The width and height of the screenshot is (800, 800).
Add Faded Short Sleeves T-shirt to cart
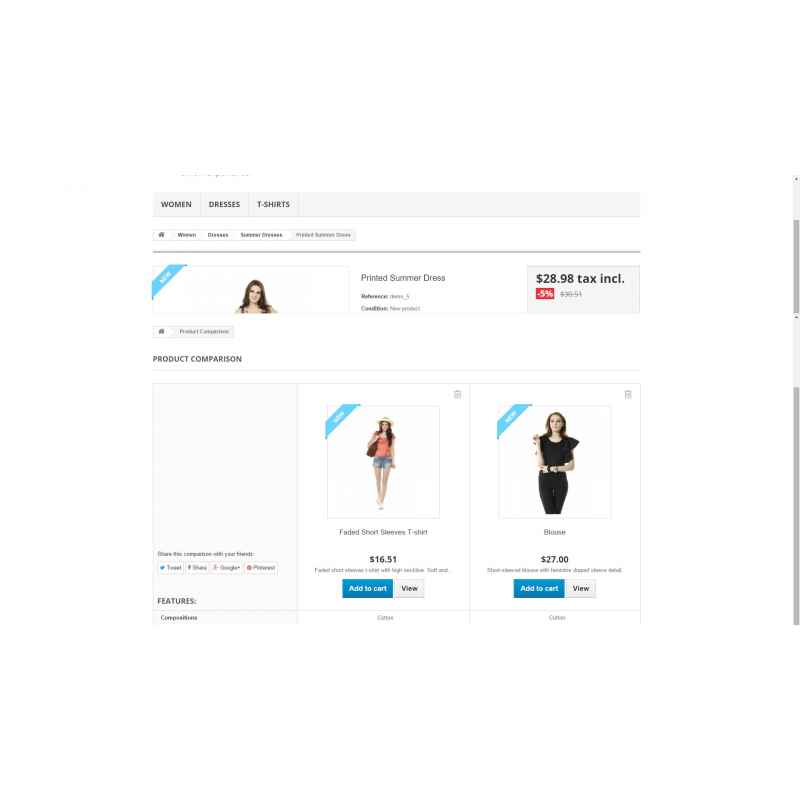pyautogui.click(x=367, y=588)
